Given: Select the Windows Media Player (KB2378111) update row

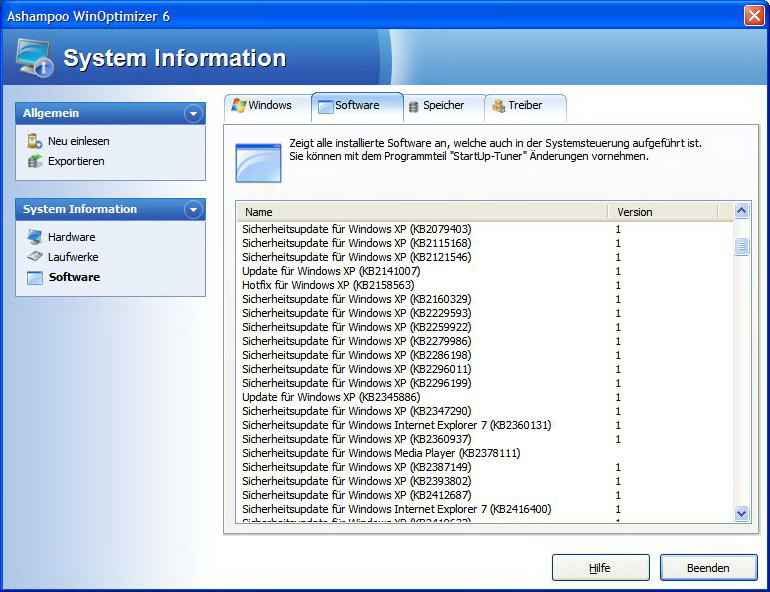Looking at the screenshot, I should point(381,453).
